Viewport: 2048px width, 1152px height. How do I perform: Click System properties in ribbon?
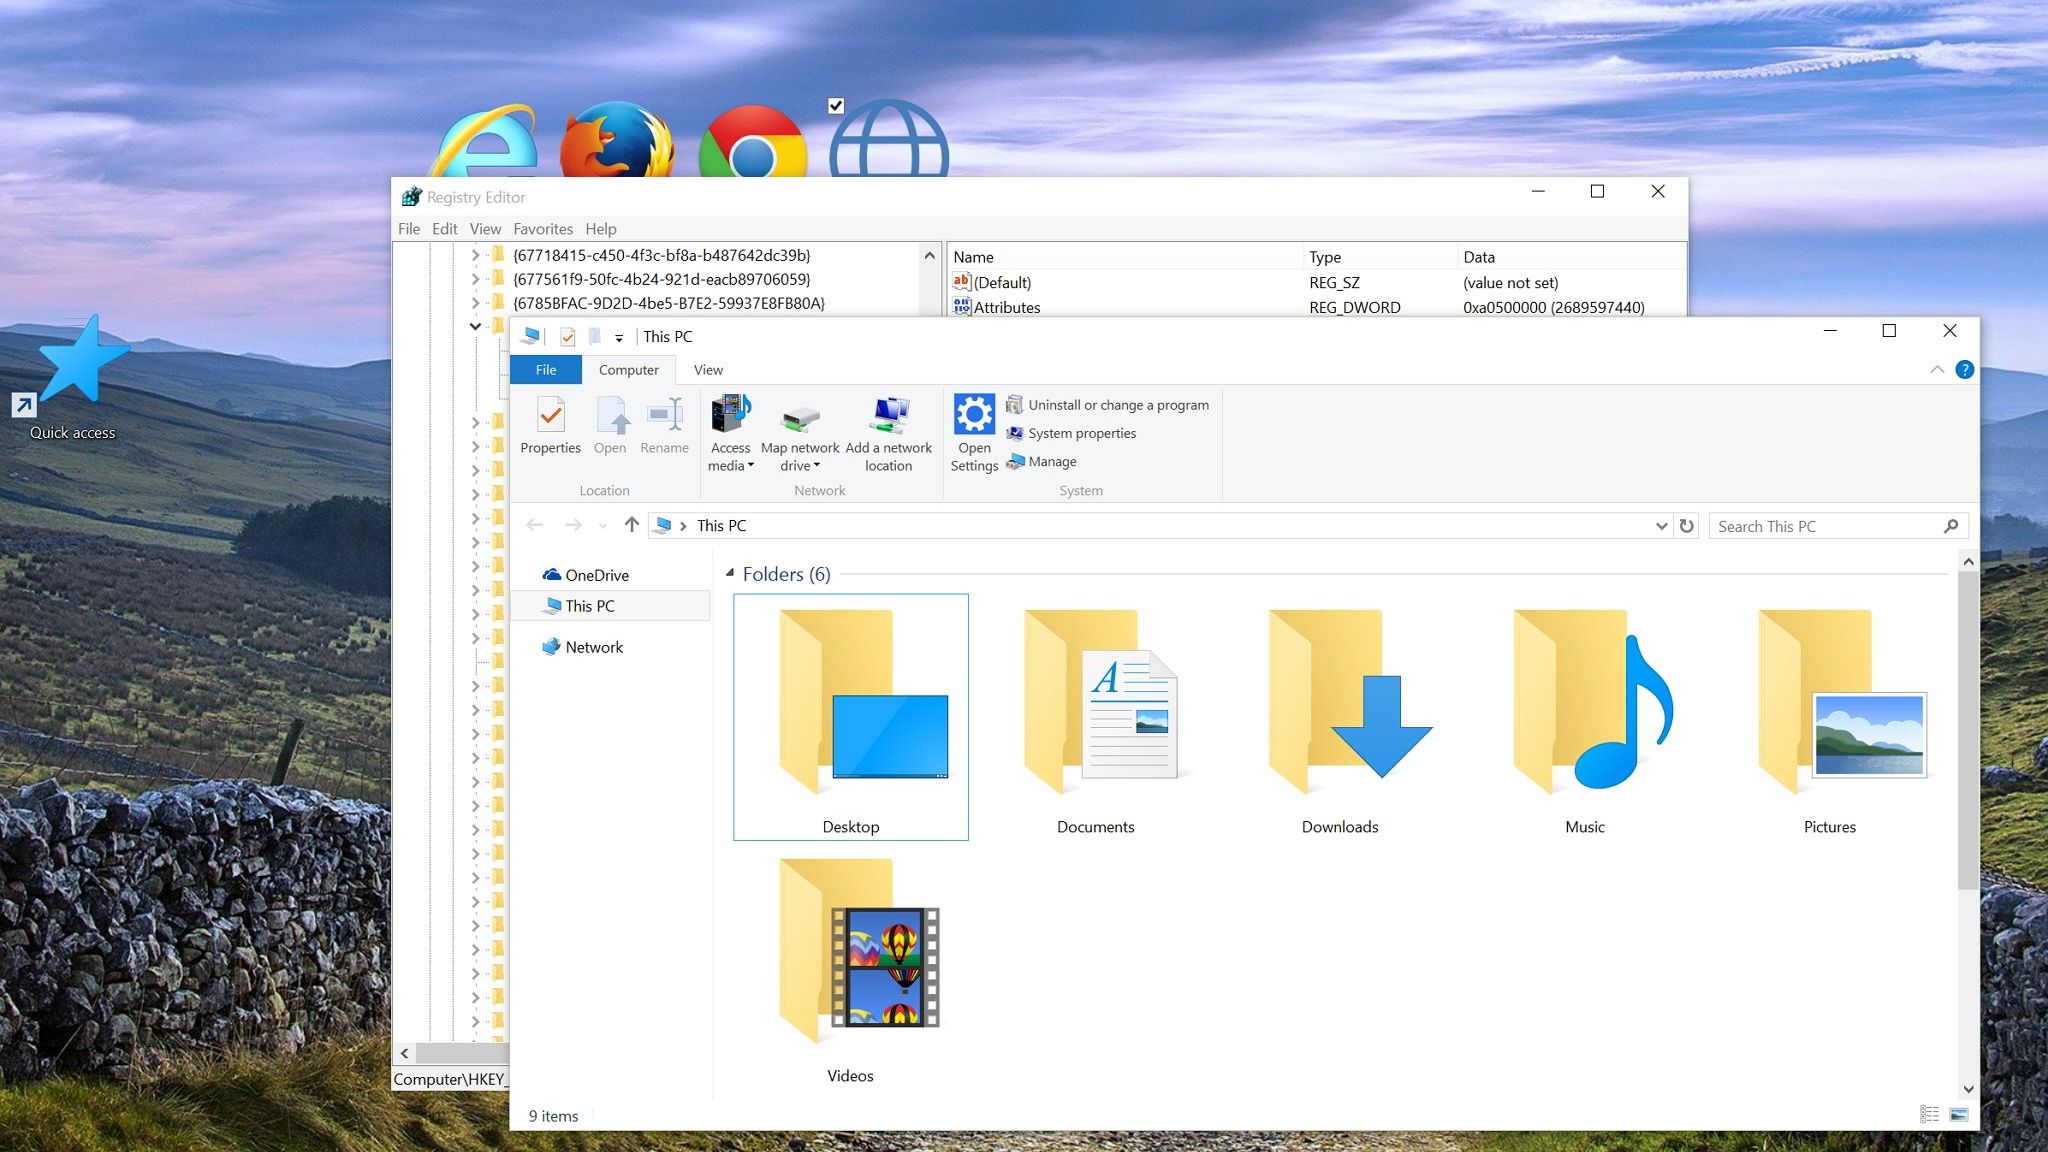pyautogui.click(x=1082, y=433)
